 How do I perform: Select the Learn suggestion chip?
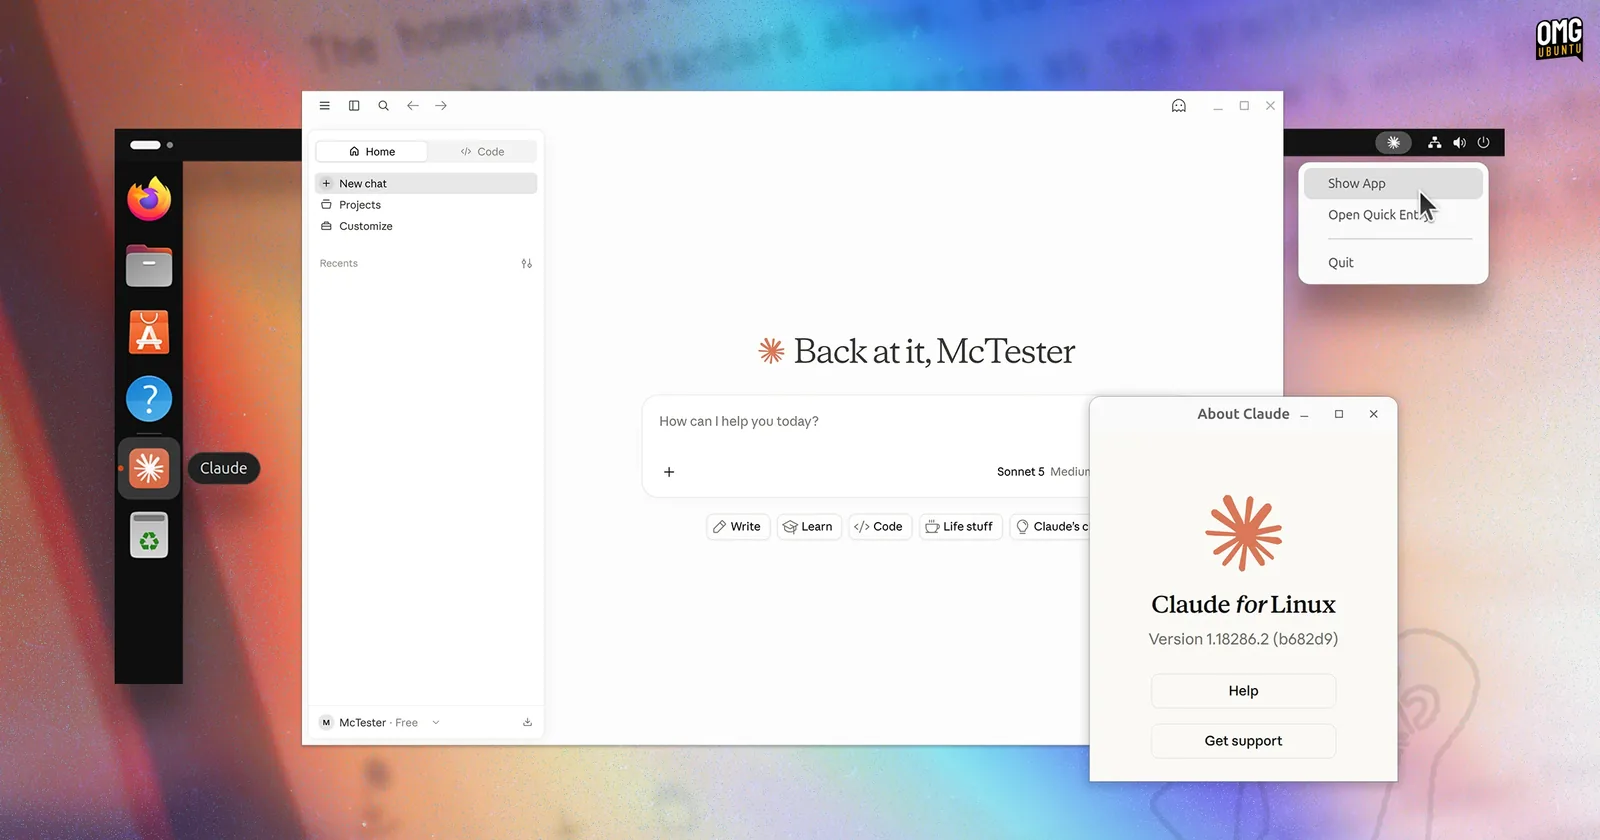[809, 526]
